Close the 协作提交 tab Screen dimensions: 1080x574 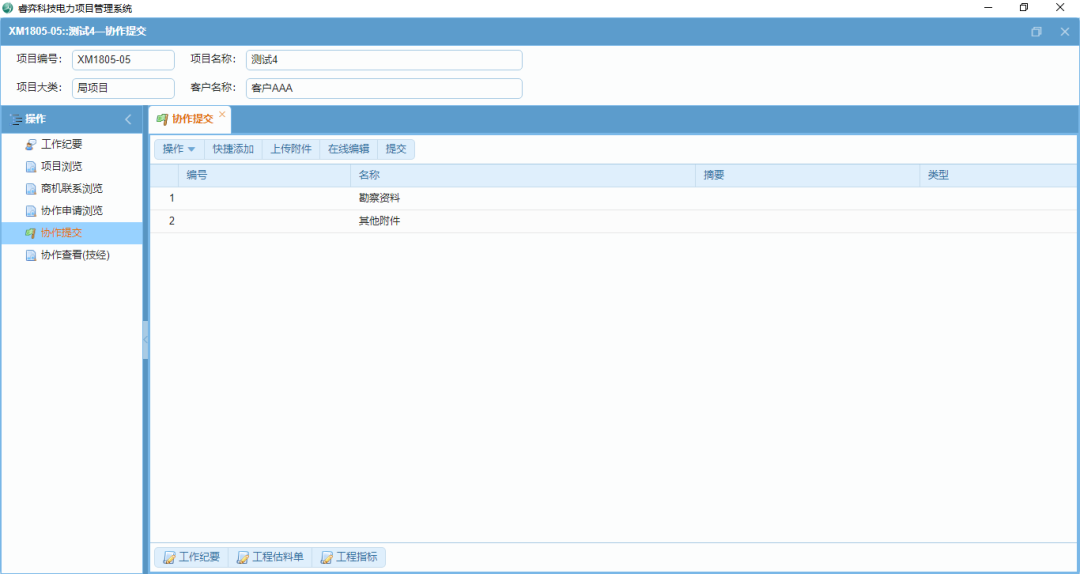(x=222, y=114)
